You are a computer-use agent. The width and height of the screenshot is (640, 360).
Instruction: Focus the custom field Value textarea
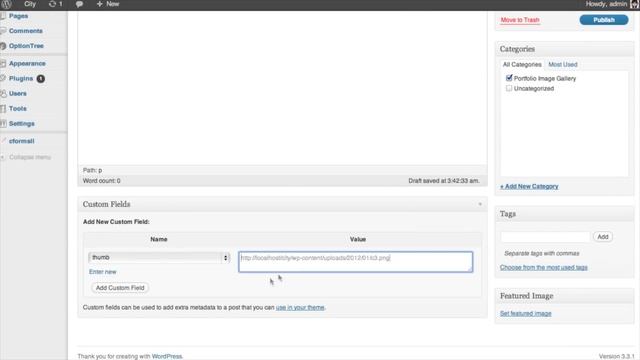(x=356, y=262)
